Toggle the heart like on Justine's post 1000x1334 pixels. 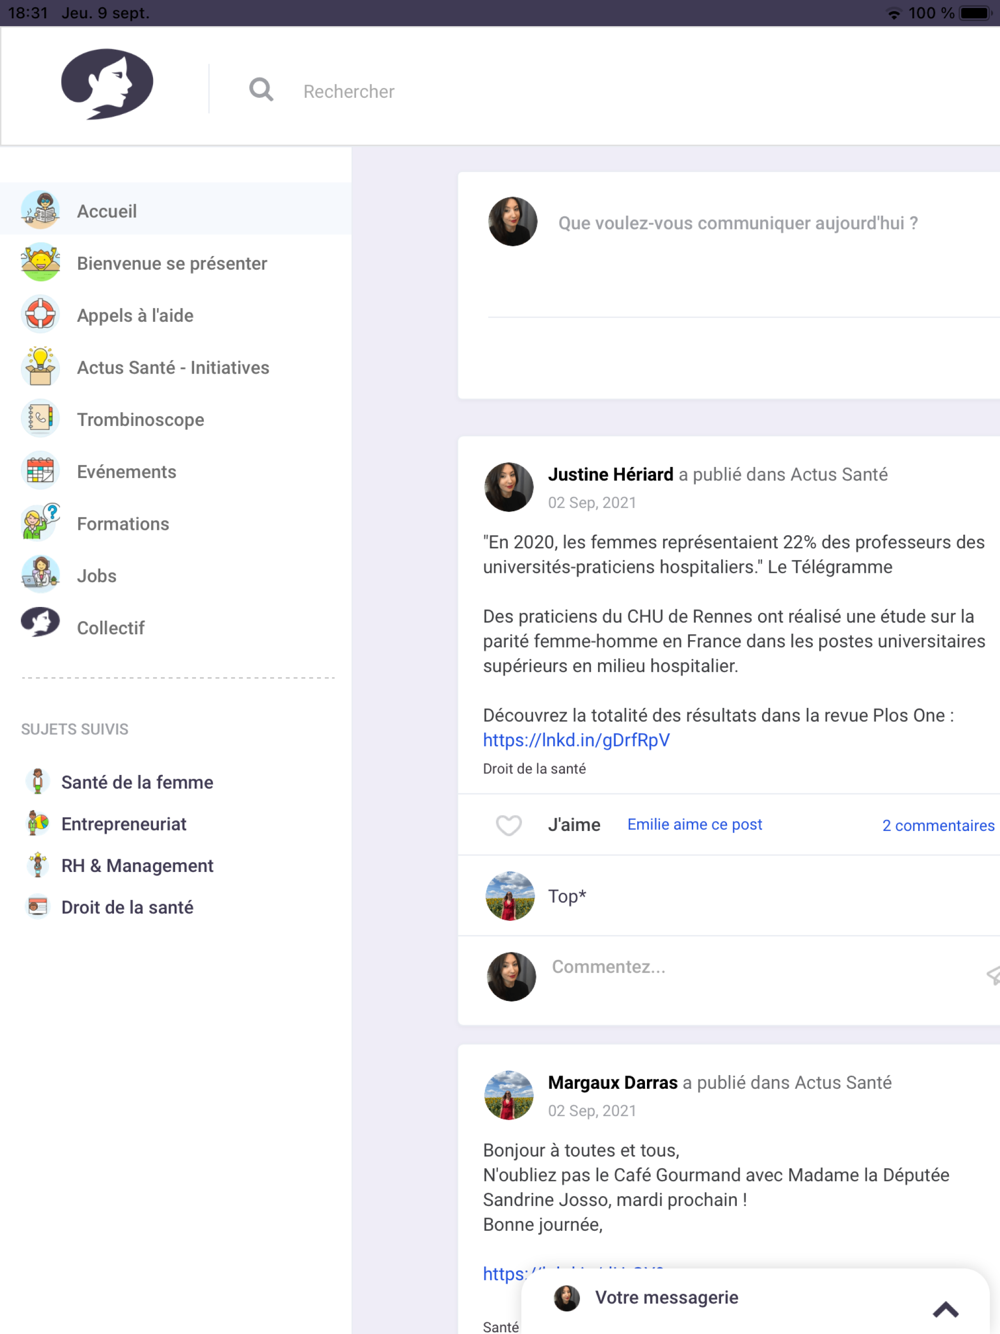tap(509, 825)
